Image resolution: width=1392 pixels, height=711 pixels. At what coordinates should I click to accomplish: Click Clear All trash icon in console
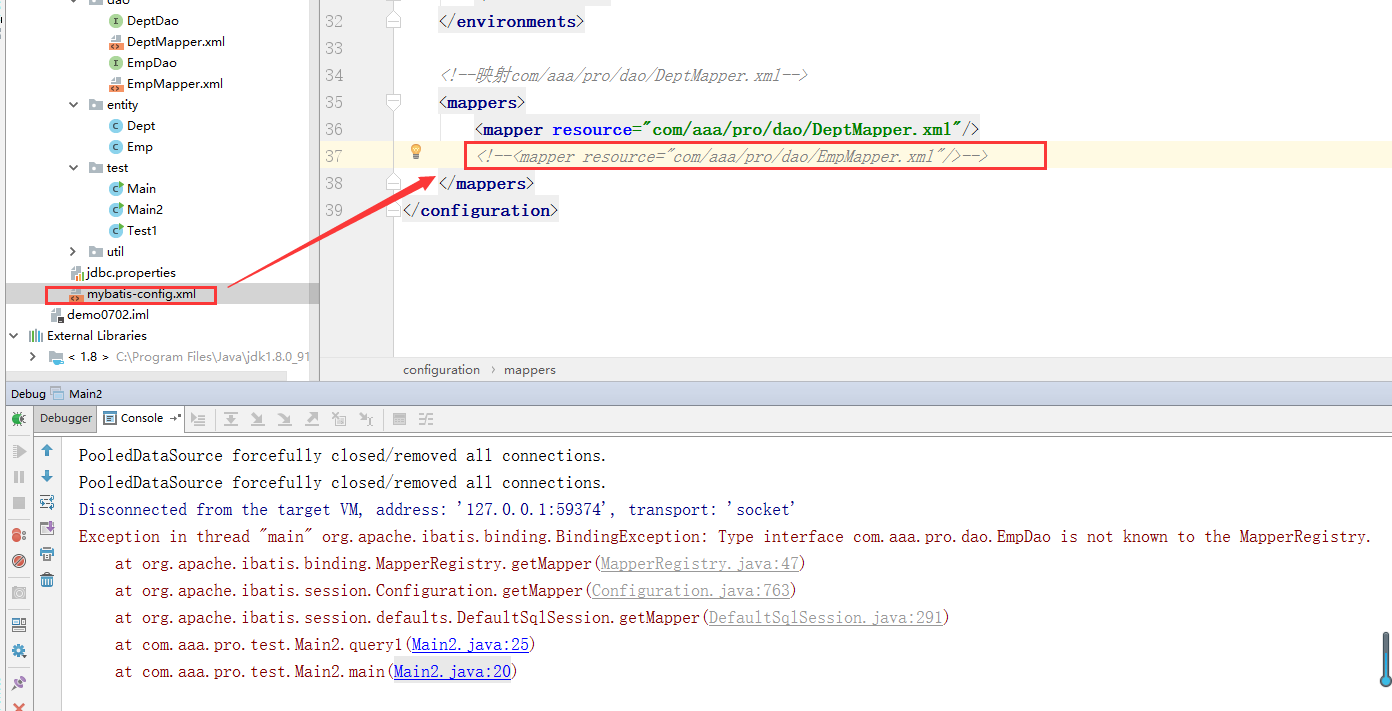[47, 580]
